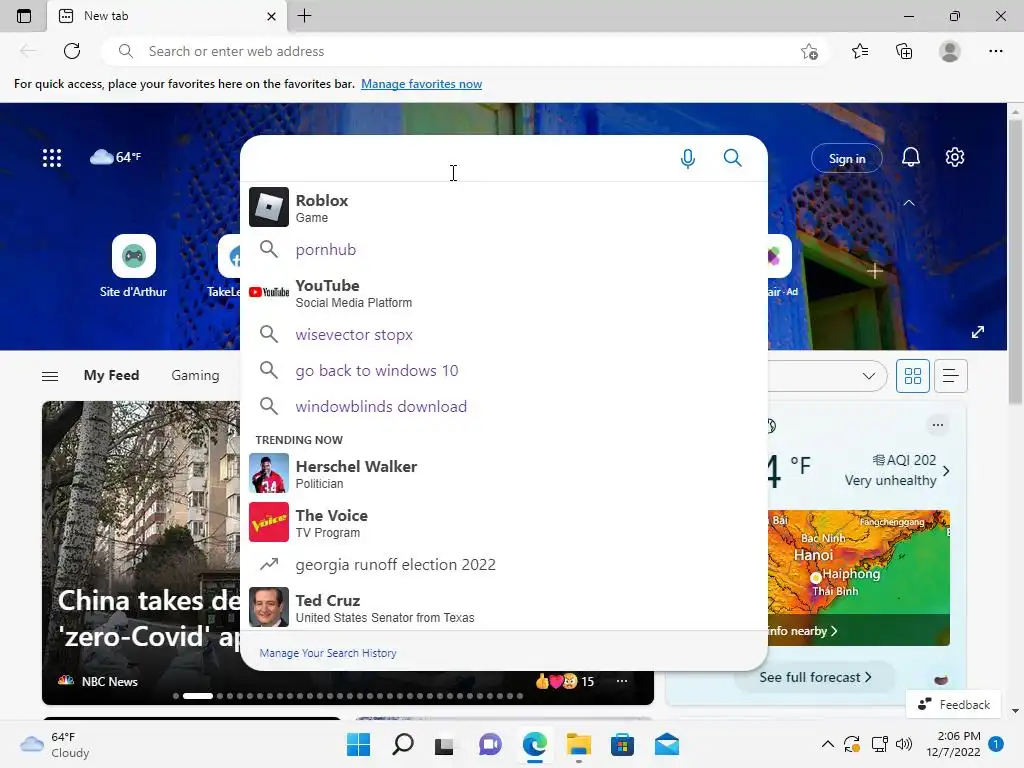1024x768 pixels.
Task: Open File Explorer from taskbar
Action: pyautogui.click(x=579, y=744)
